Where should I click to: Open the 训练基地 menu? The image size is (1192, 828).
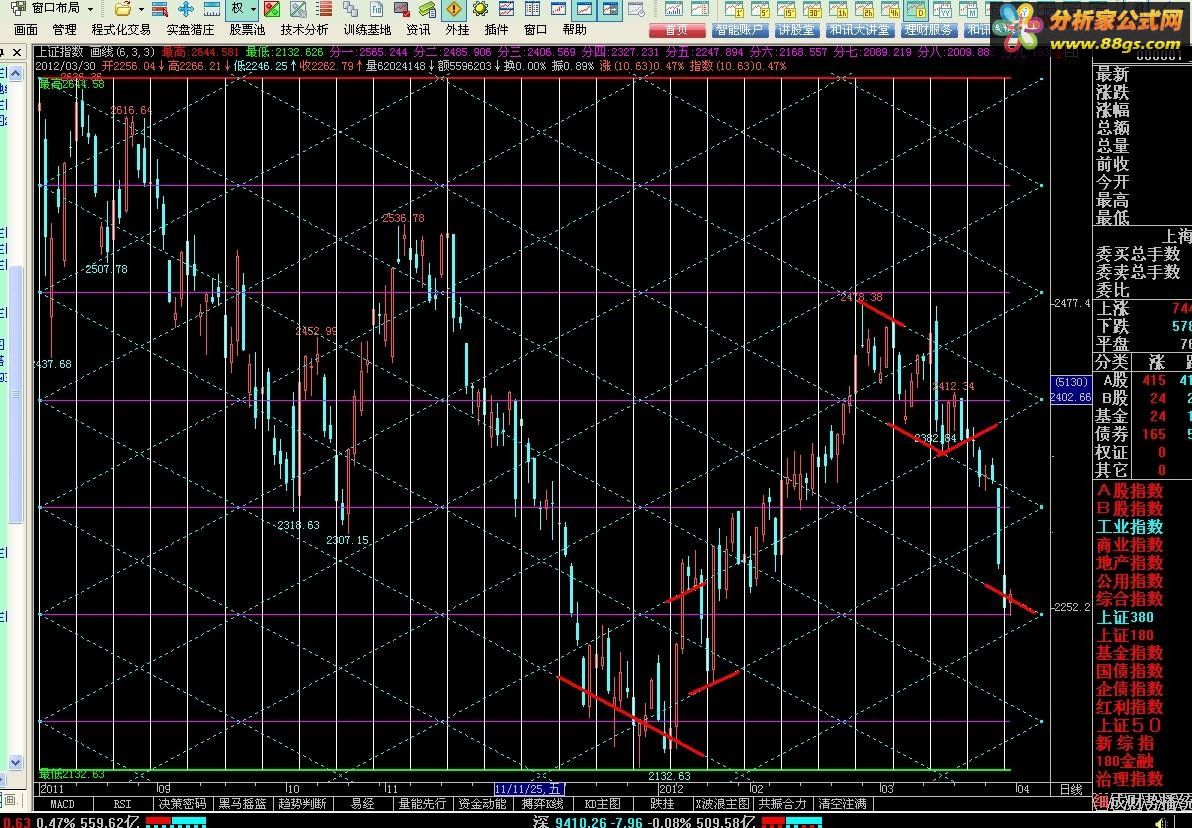[367, 30]
